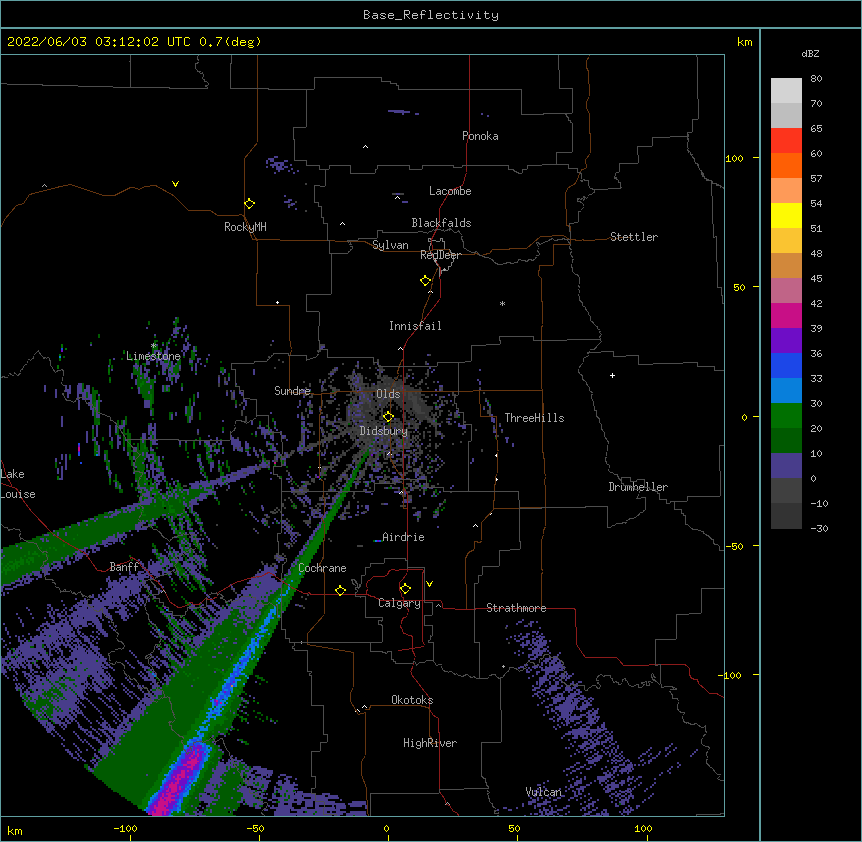The height and width of the screenshot is (842, 862).
Task: Click the Strathmore town label
Action: 516,608
